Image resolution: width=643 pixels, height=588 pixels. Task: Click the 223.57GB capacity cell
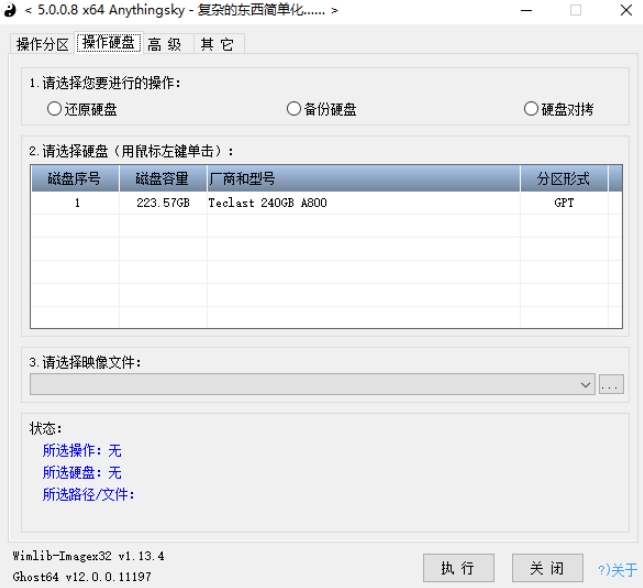point(163,203)
